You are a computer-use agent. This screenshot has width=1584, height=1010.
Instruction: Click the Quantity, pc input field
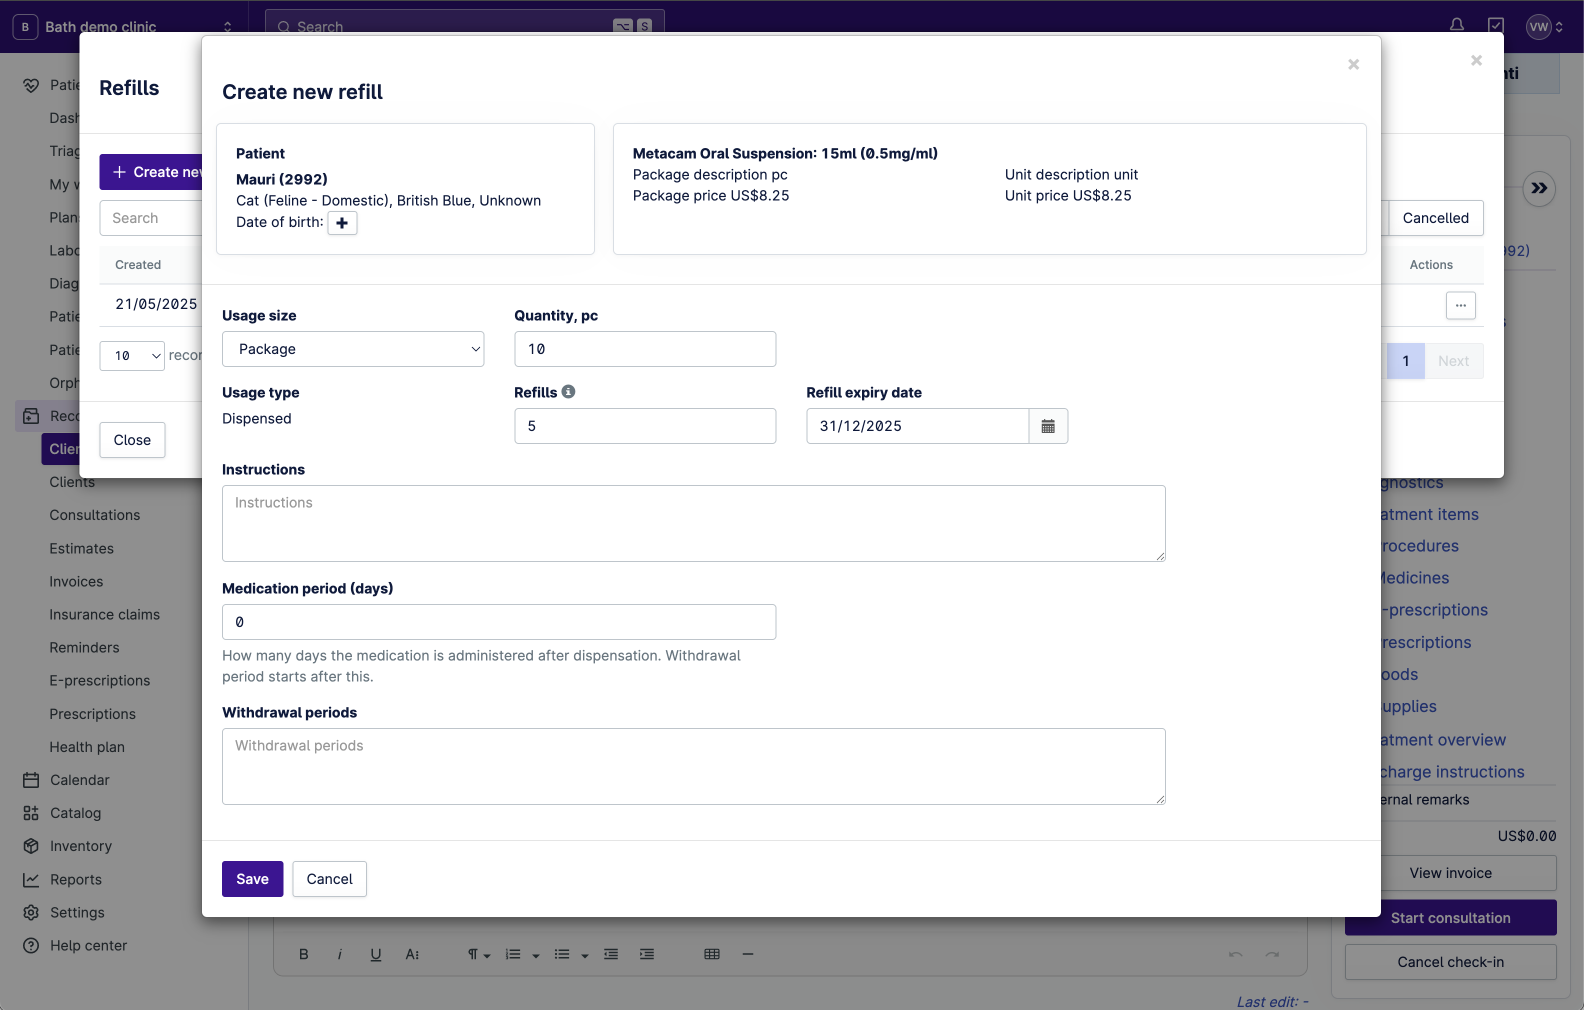tap(645, 349)
